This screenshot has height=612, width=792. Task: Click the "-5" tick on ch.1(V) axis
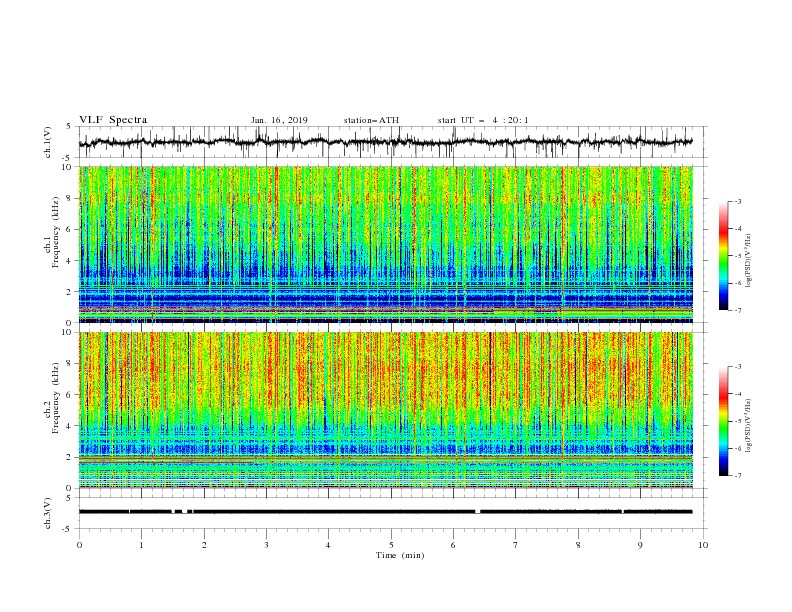click(68, 158)
